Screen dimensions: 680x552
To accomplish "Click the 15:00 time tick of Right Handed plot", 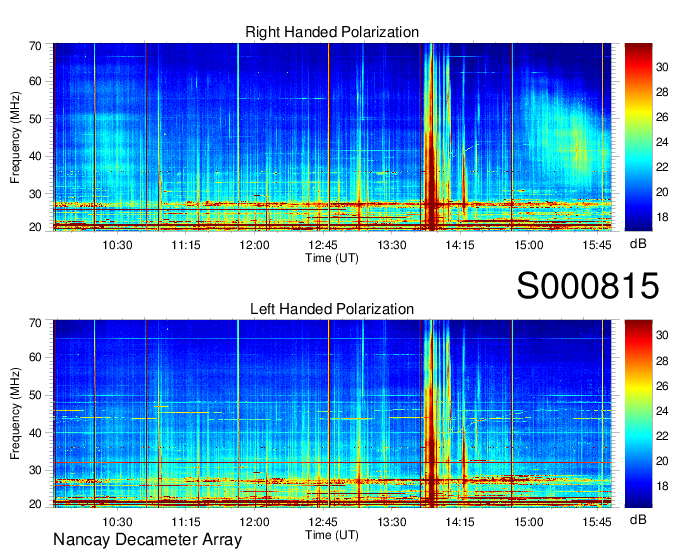I will coord(529,245).
